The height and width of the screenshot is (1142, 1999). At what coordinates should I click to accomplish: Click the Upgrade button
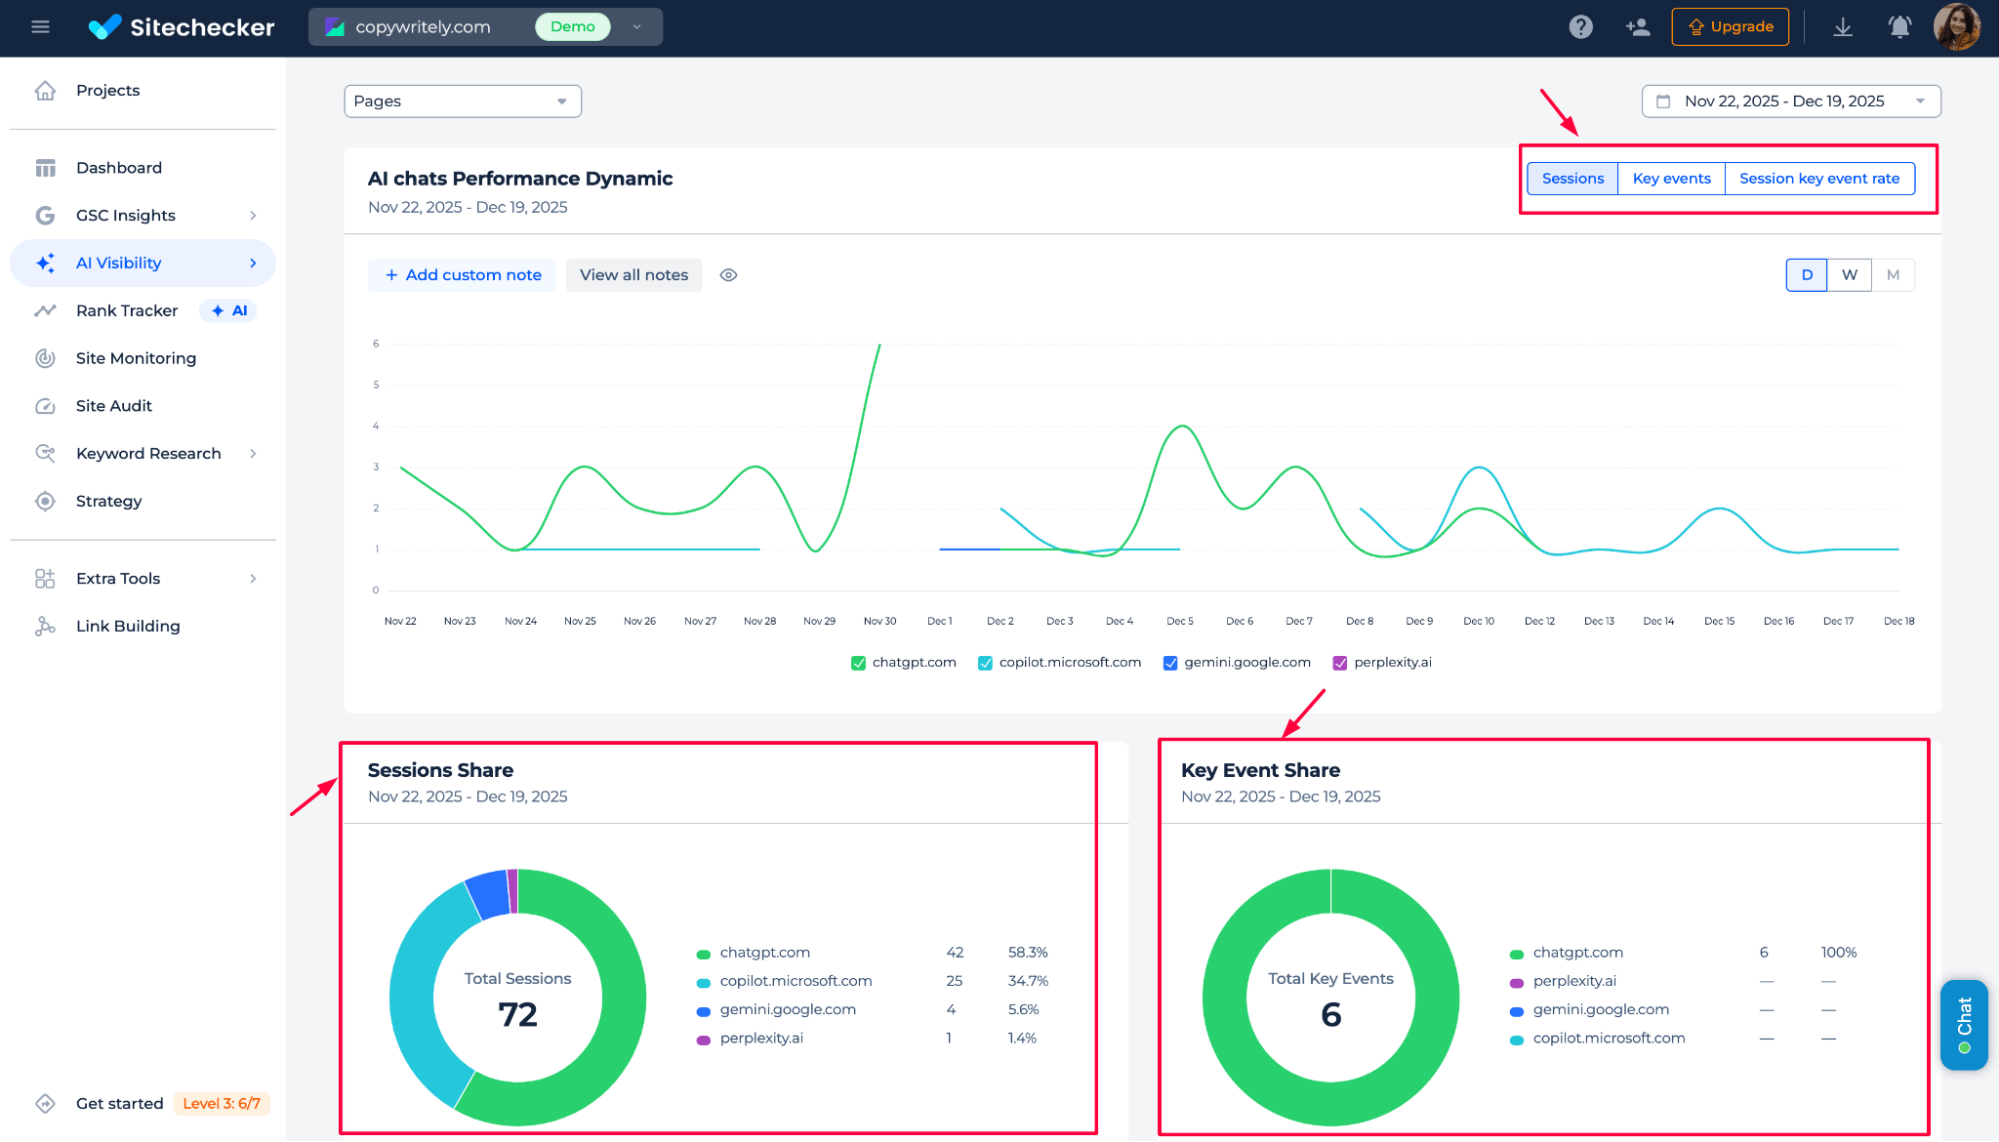(x=1730, y=27)
